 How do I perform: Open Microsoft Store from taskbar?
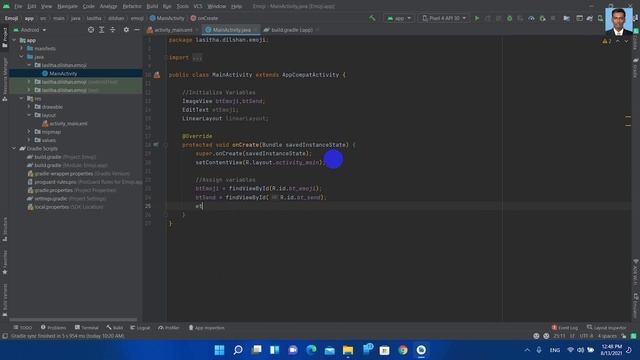(384, 350)
